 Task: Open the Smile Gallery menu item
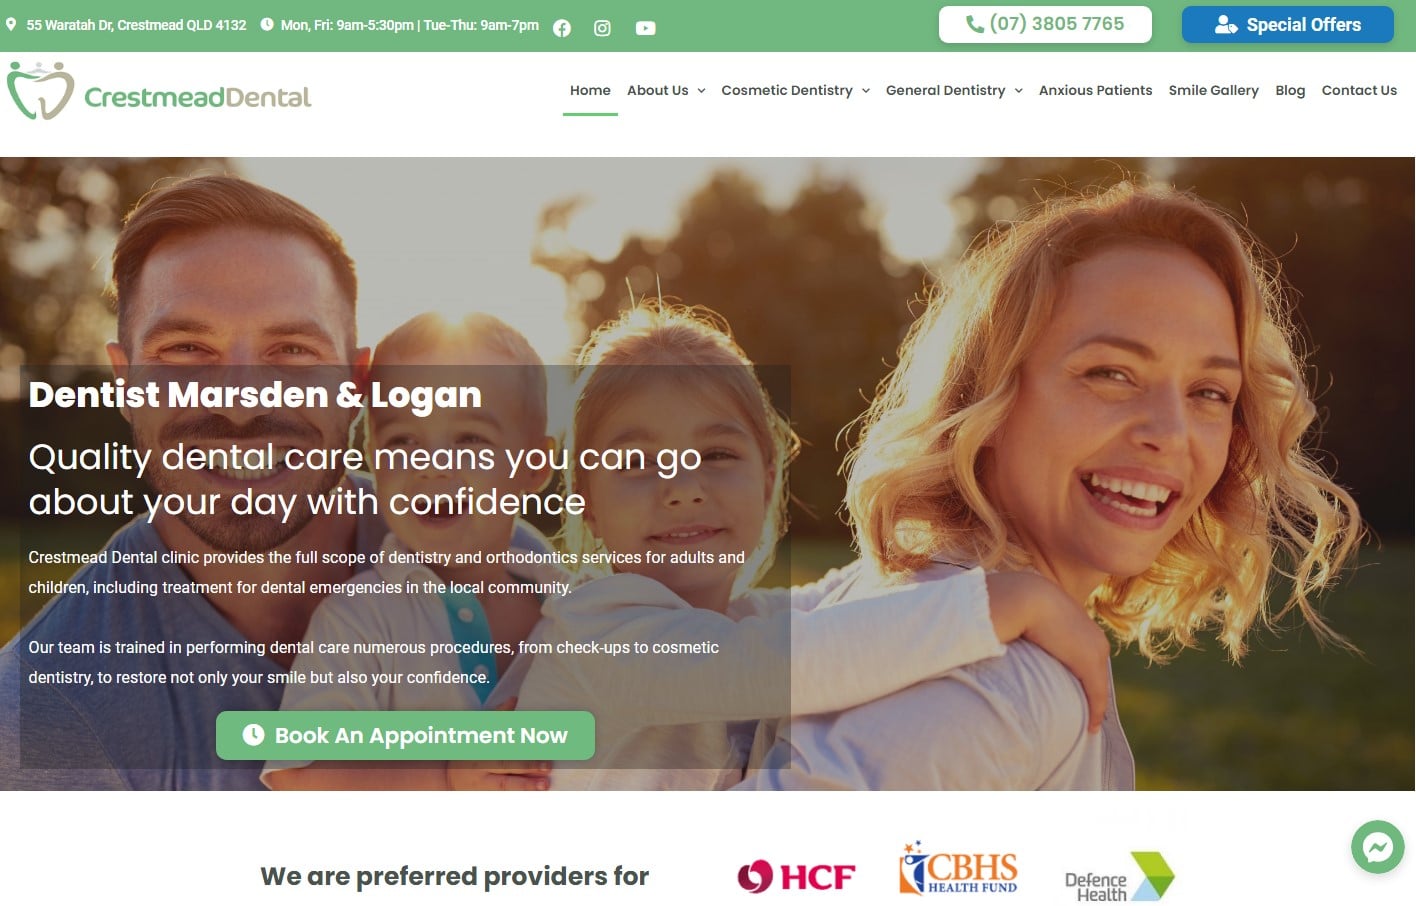tap(1213, 90)
